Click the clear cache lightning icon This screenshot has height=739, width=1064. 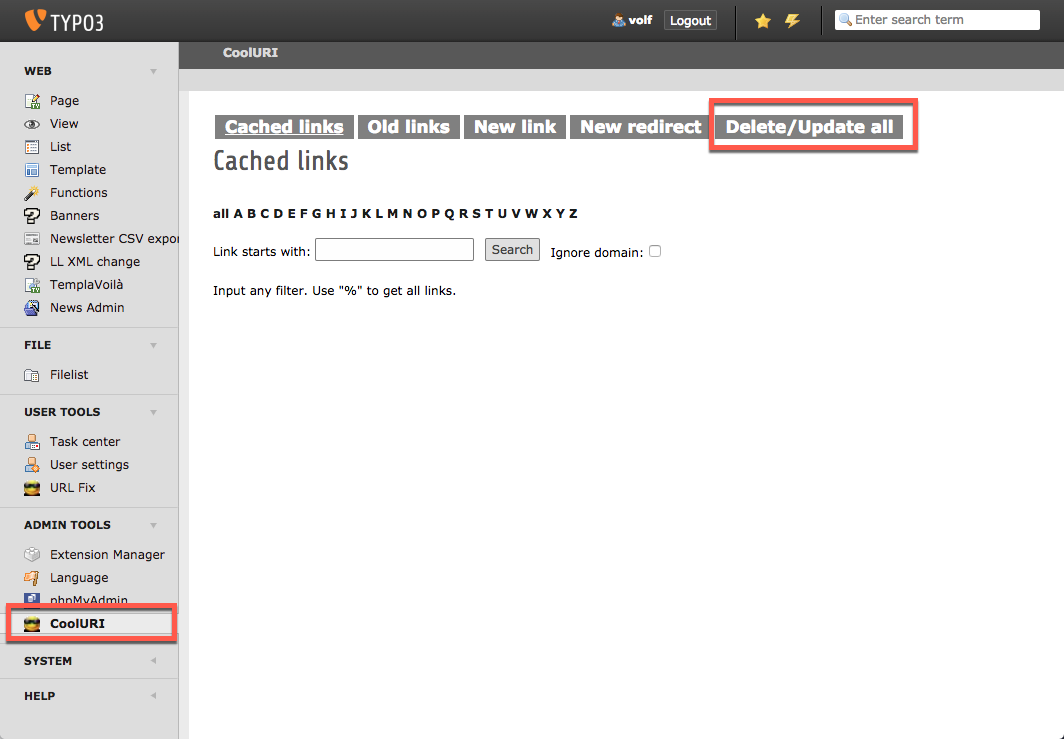coord(792,21)
